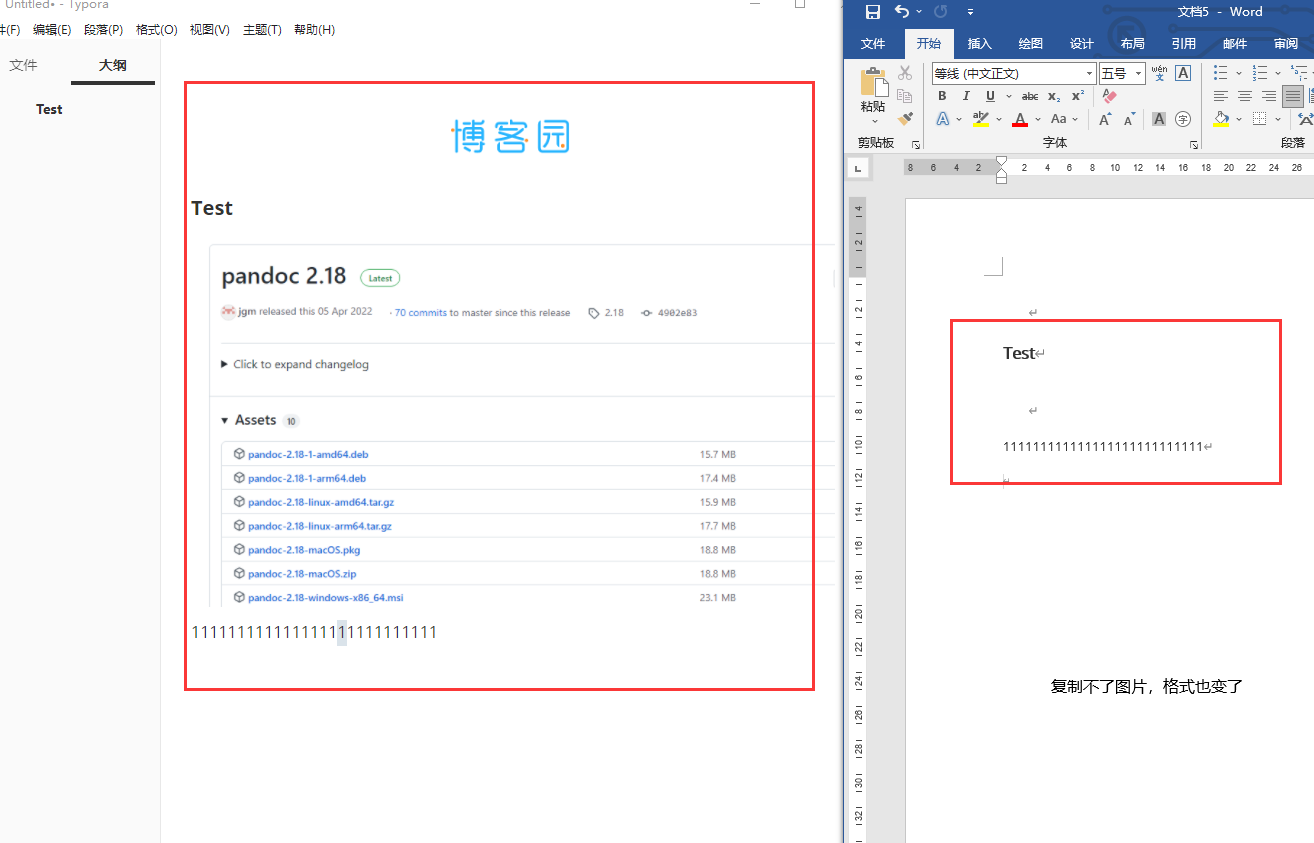The width and height of the screenshot is (1314, 843).
Task: Toggle Italic formatting in Word
Action: tap(966, 96)
